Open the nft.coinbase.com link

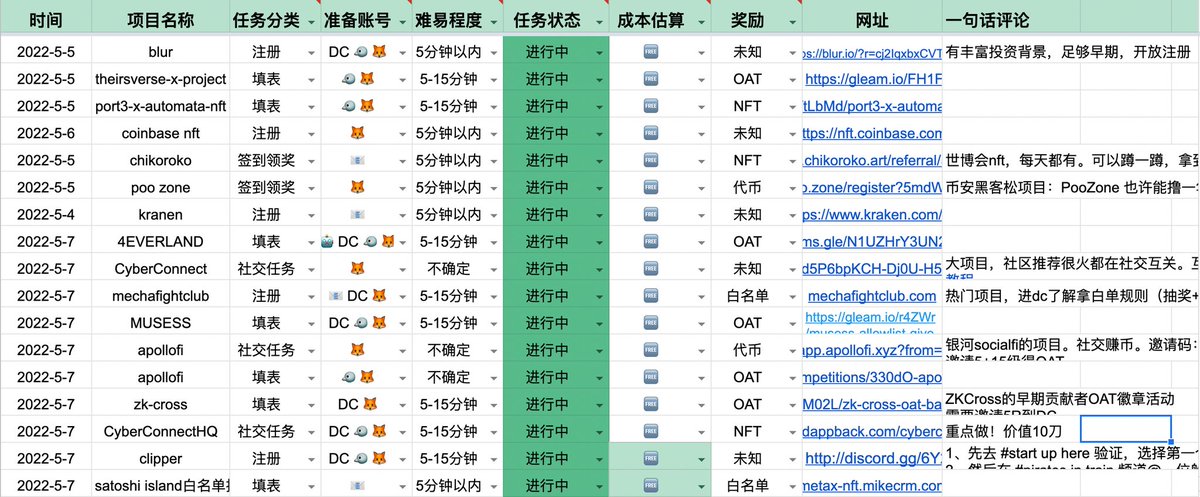point(873,132)
